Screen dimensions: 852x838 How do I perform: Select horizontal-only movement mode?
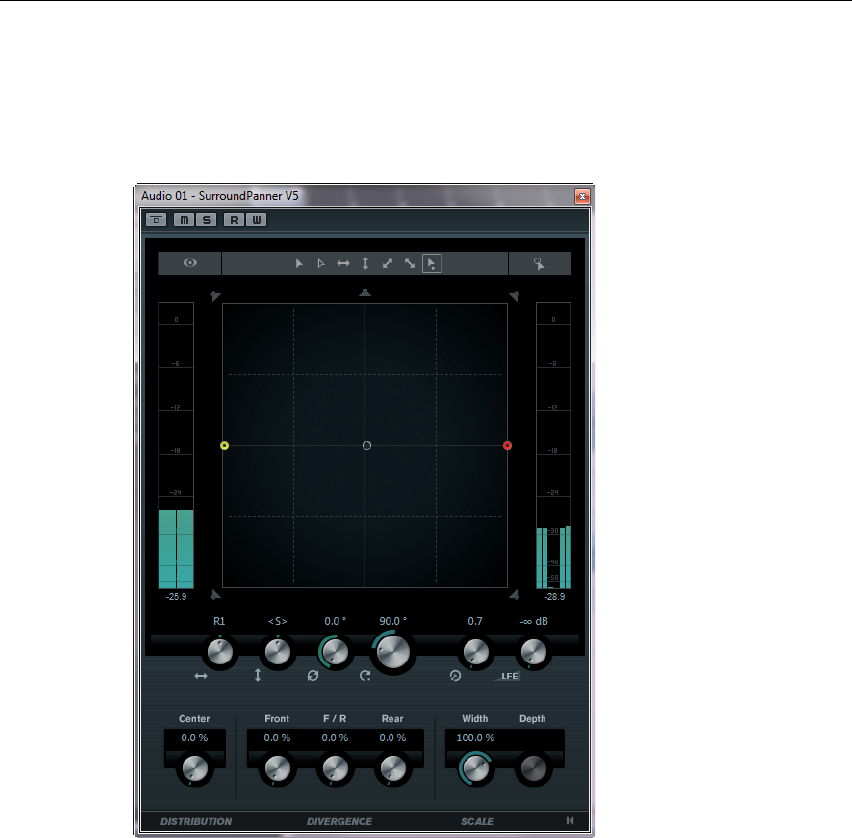click(x=343, y=264)
